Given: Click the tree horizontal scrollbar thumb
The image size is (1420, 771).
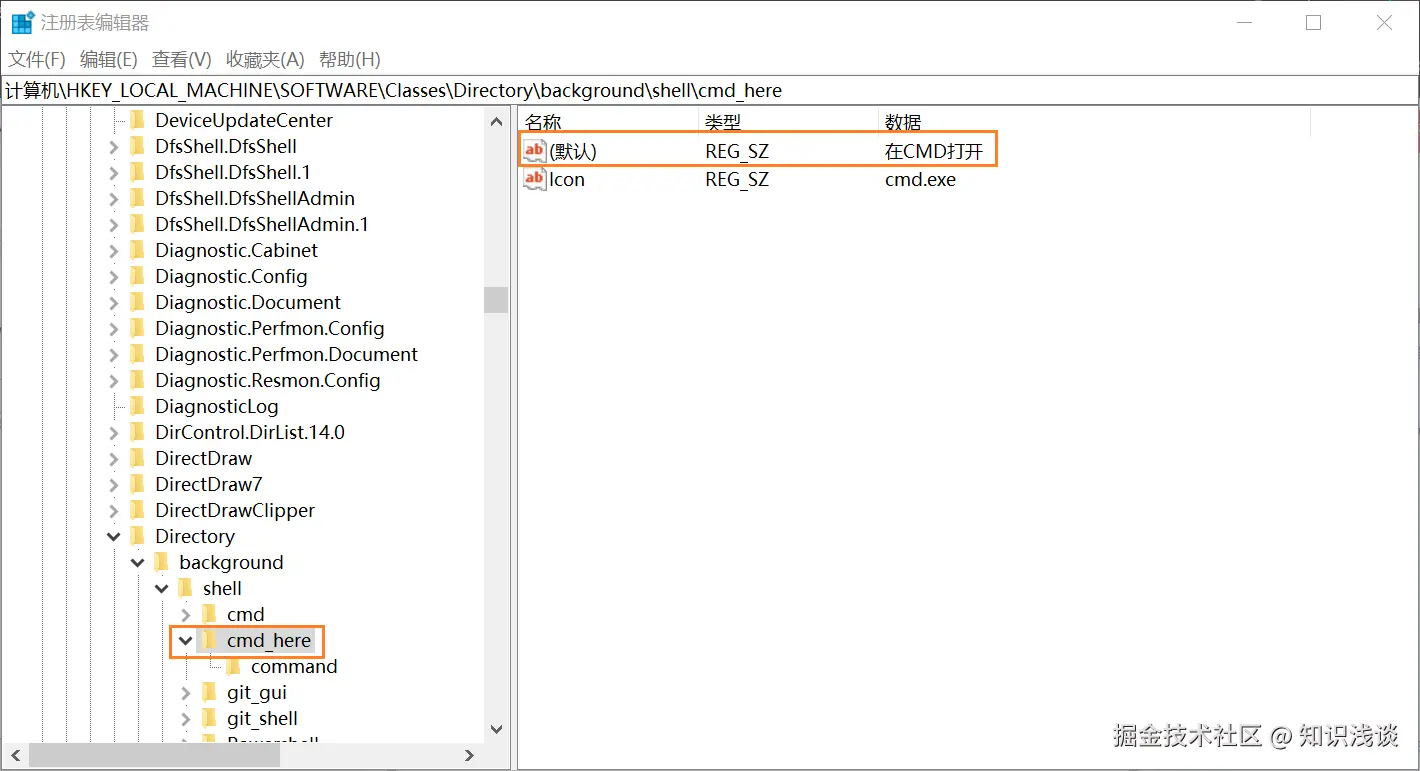Looking at the screenshot, I should click(156, 755).
